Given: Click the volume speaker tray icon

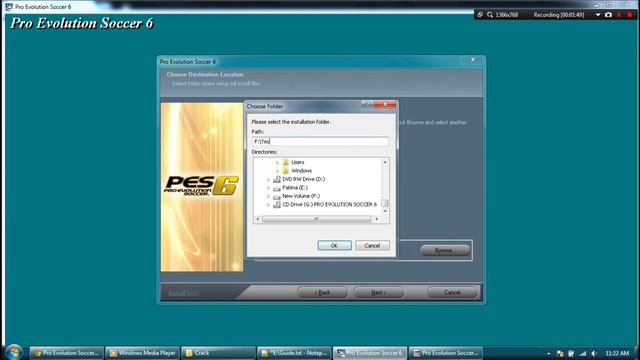Looking at the screenshot, I should [594, 353].
